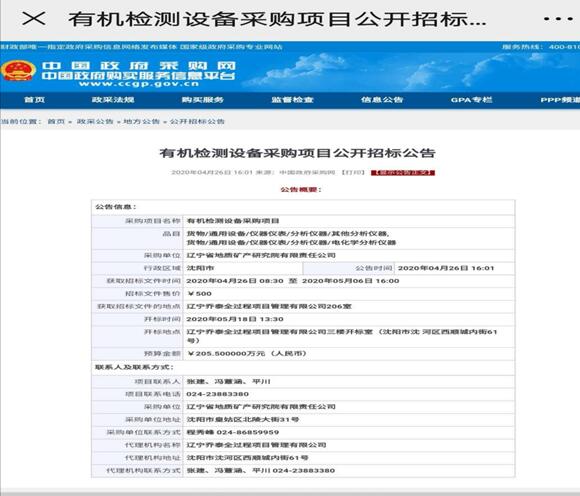
Task: Select the GPA专栏 navigation item
Action: (x=472, y=100)
